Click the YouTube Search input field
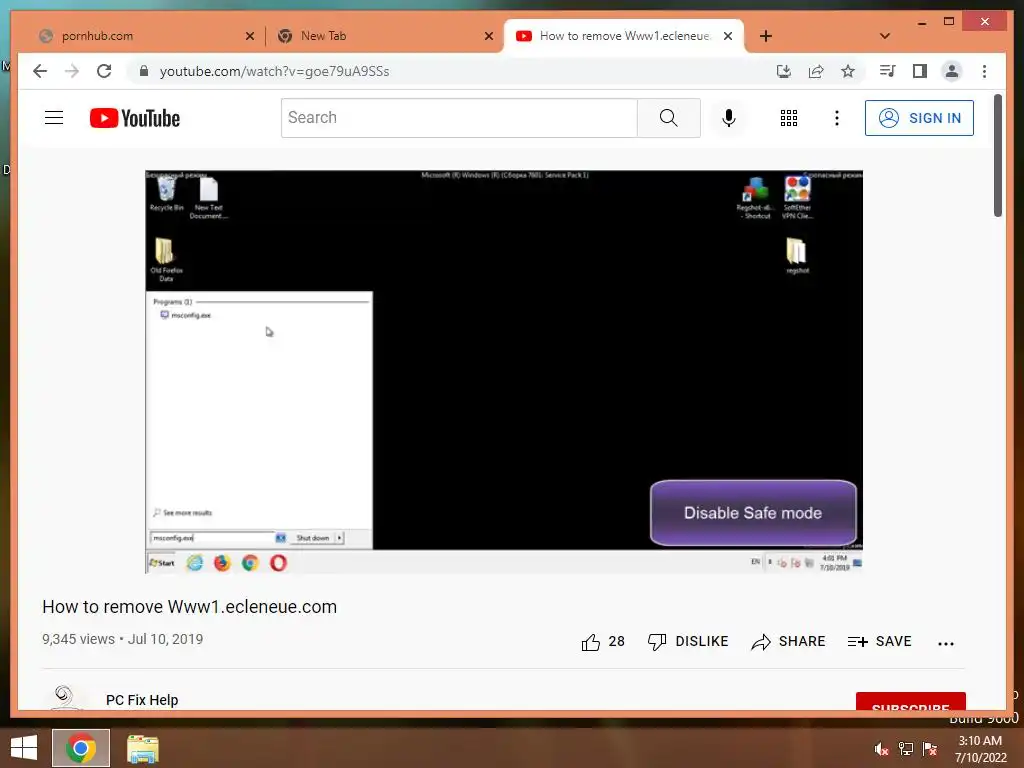Viewport: 1024px width, 768px height. 459,118
